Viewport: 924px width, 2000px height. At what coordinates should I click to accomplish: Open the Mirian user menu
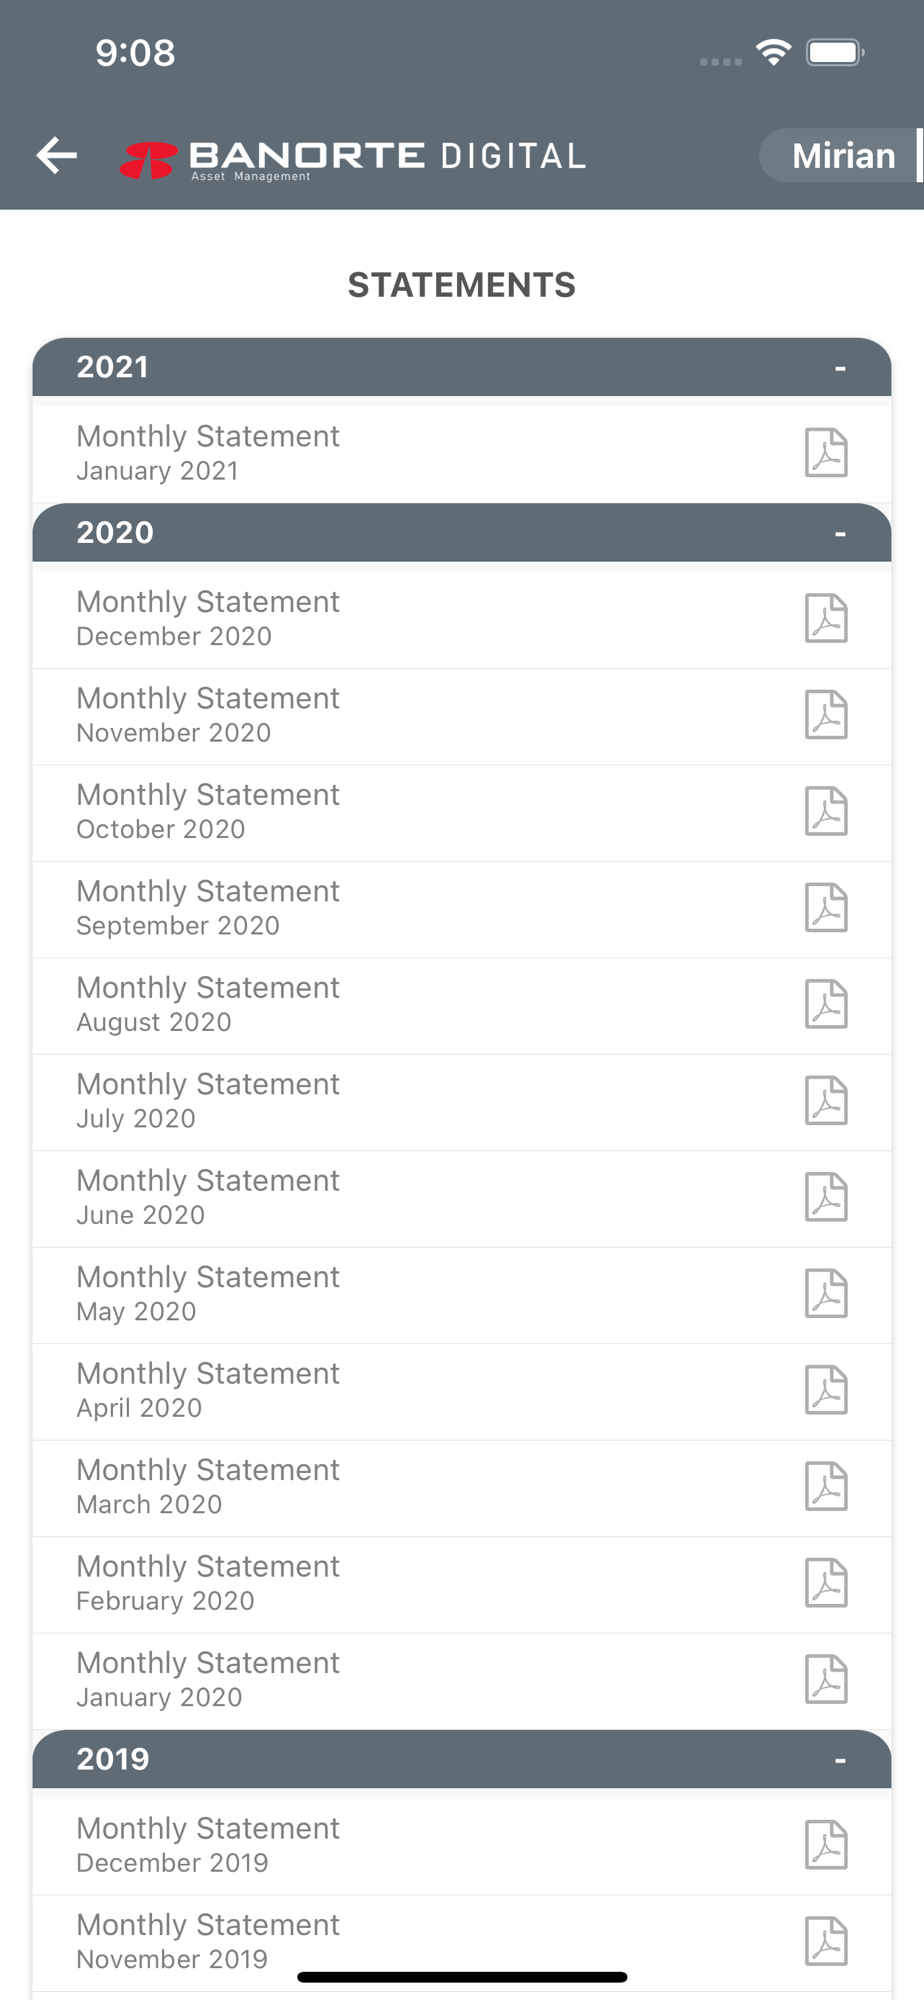coord(842,156)
